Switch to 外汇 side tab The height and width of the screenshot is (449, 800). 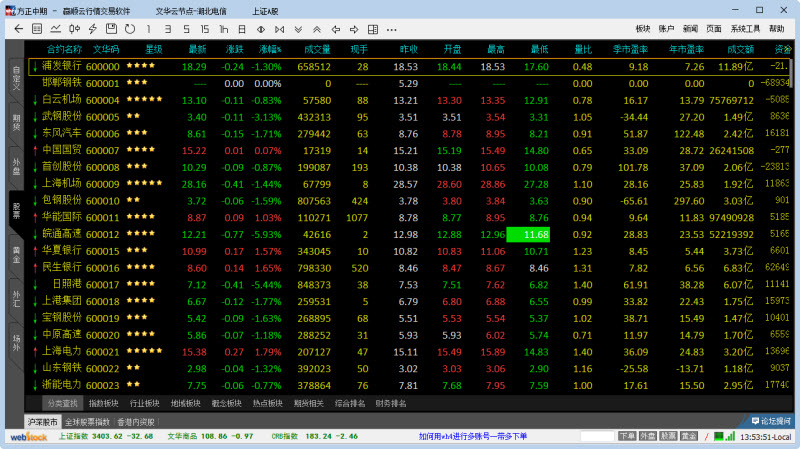pos(16,298)
